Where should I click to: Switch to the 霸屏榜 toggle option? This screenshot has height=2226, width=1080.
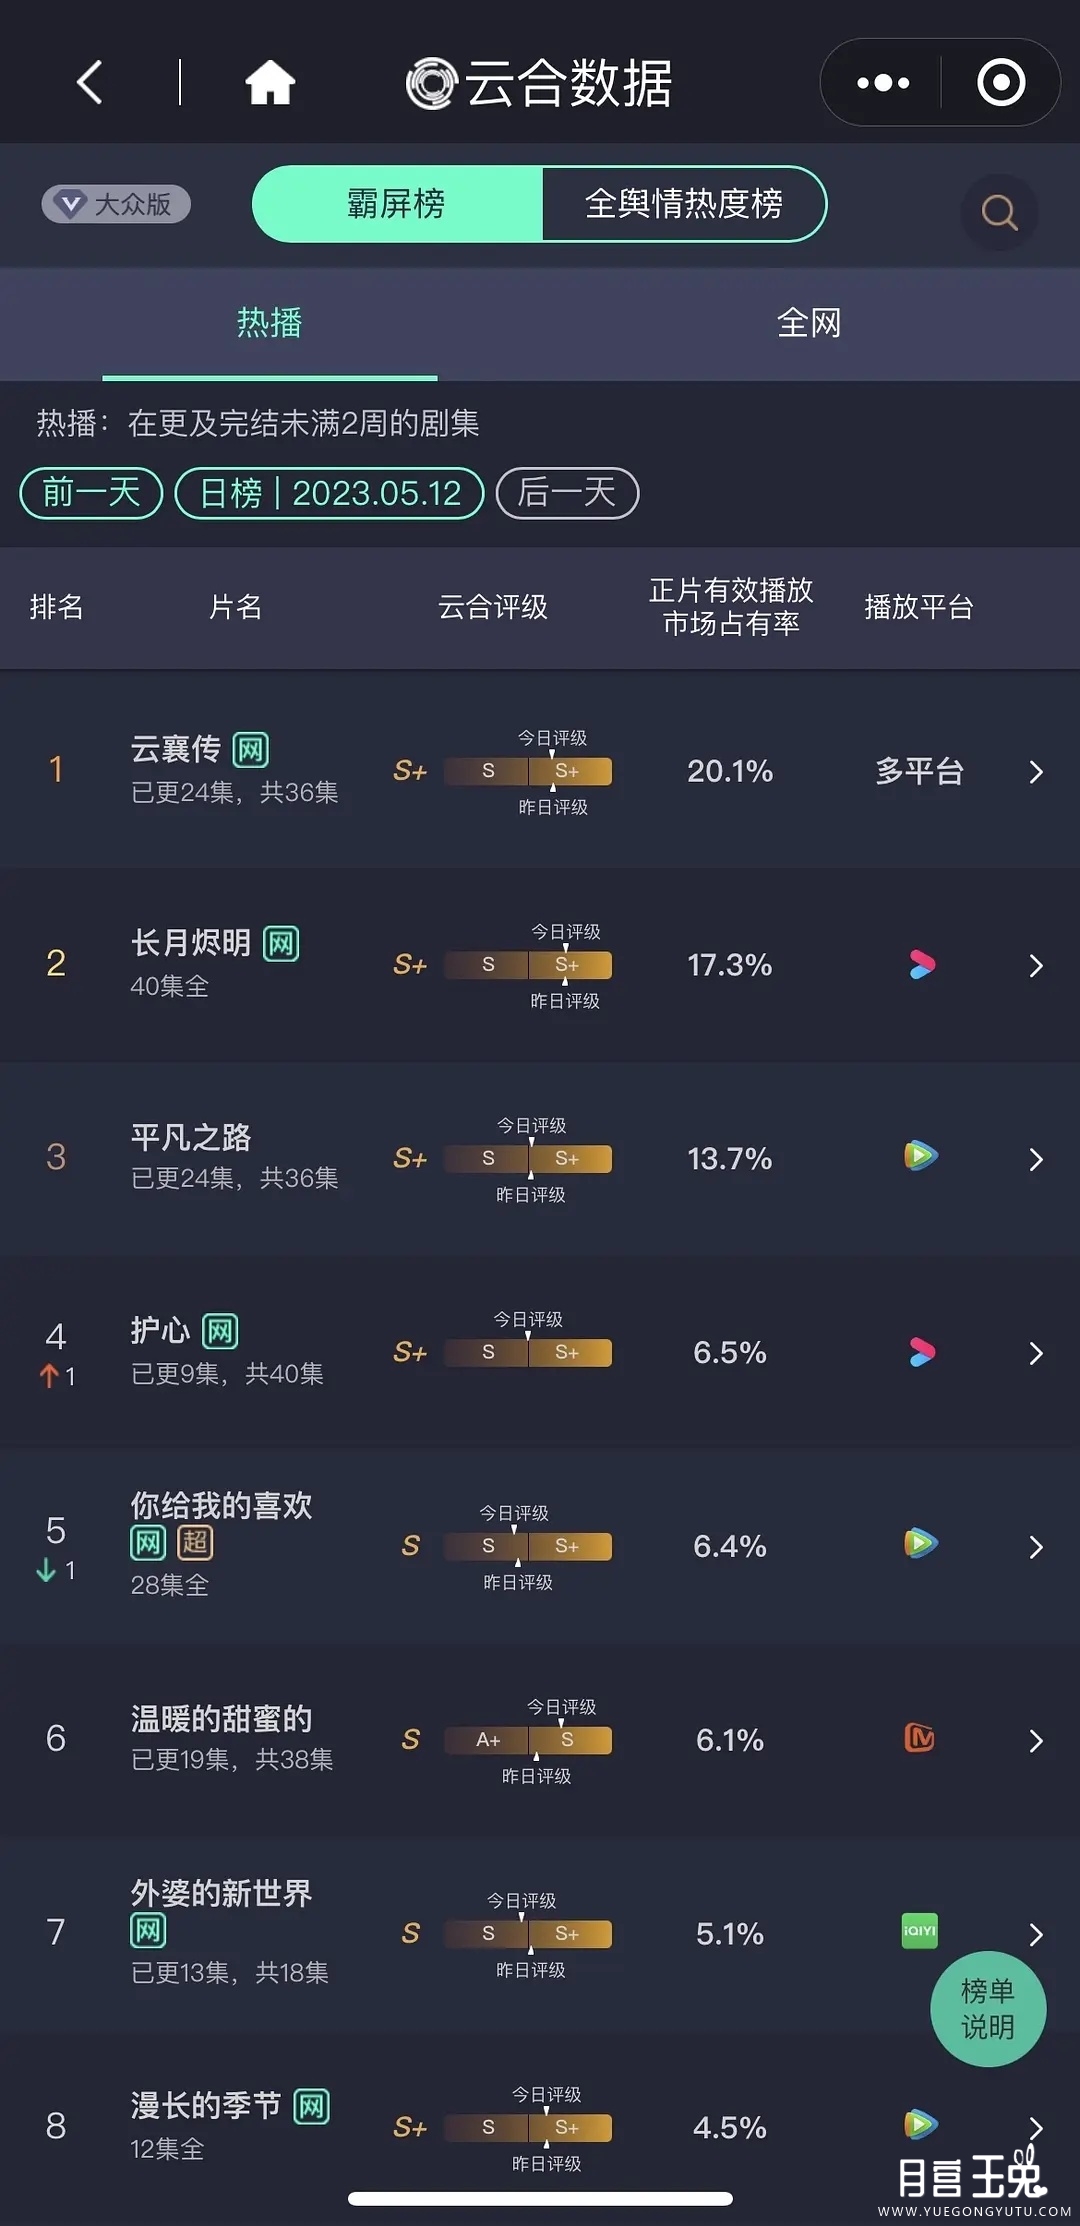pyautogui.click(x=397, y=204)
